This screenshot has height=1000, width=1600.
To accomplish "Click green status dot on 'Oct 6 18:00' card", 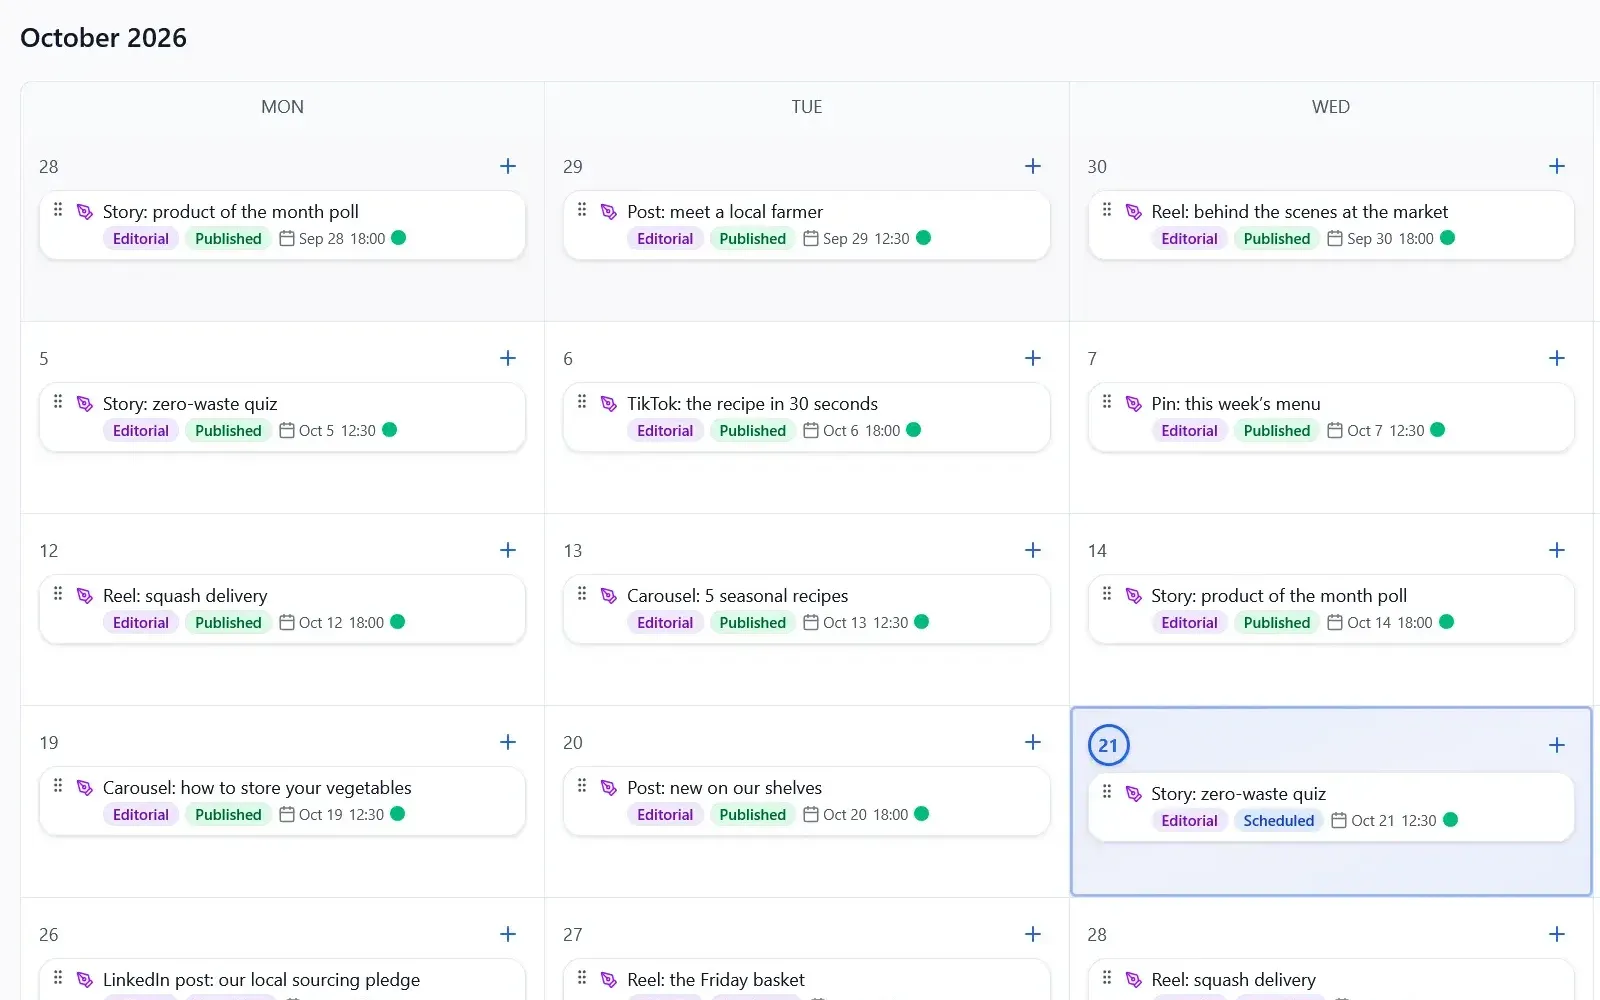I will pyautogui.click(x=913, y=430).
